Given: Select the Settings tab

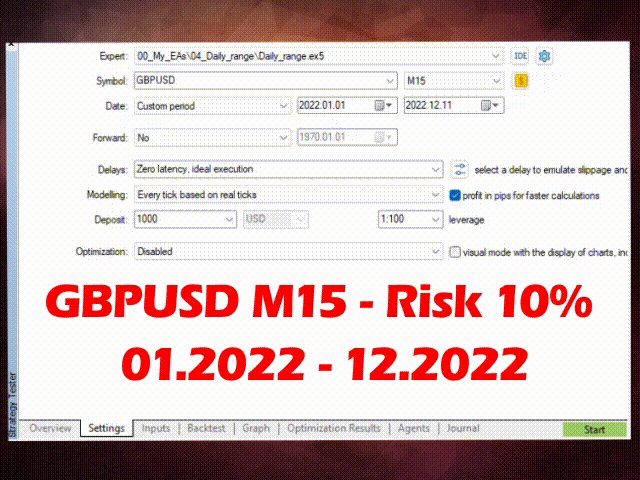Looking at the screenshot, I should tap(107, 428).
